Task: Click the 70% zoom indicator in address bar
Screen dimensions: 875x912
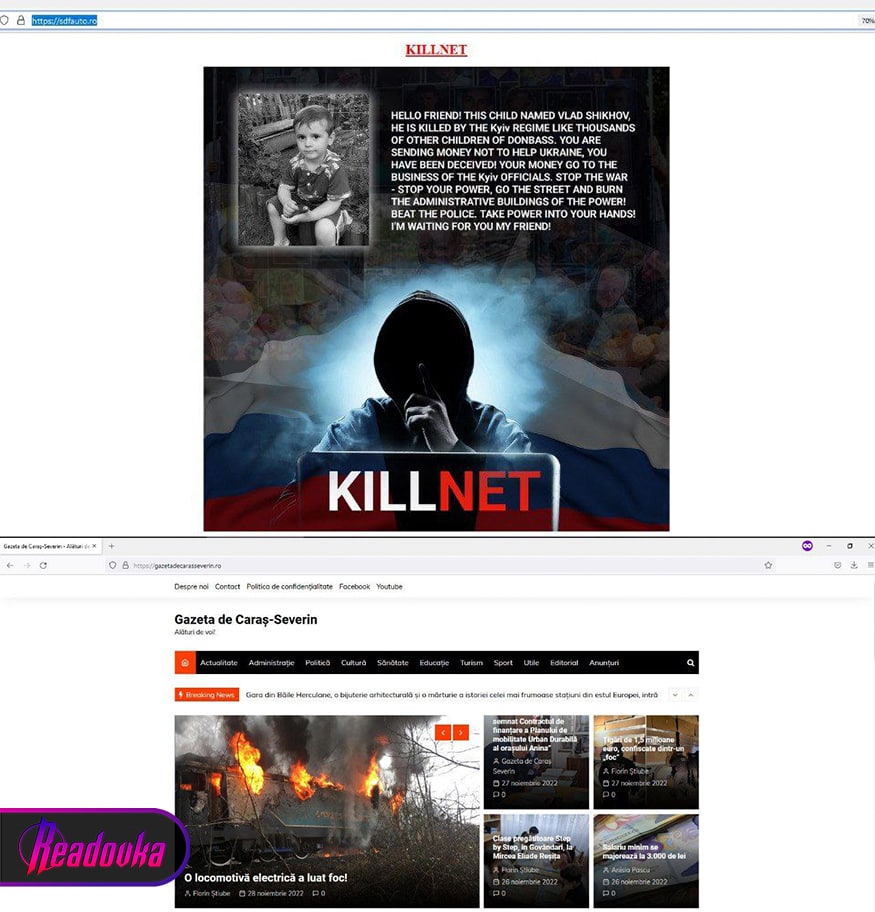Action: click(867, 20)
